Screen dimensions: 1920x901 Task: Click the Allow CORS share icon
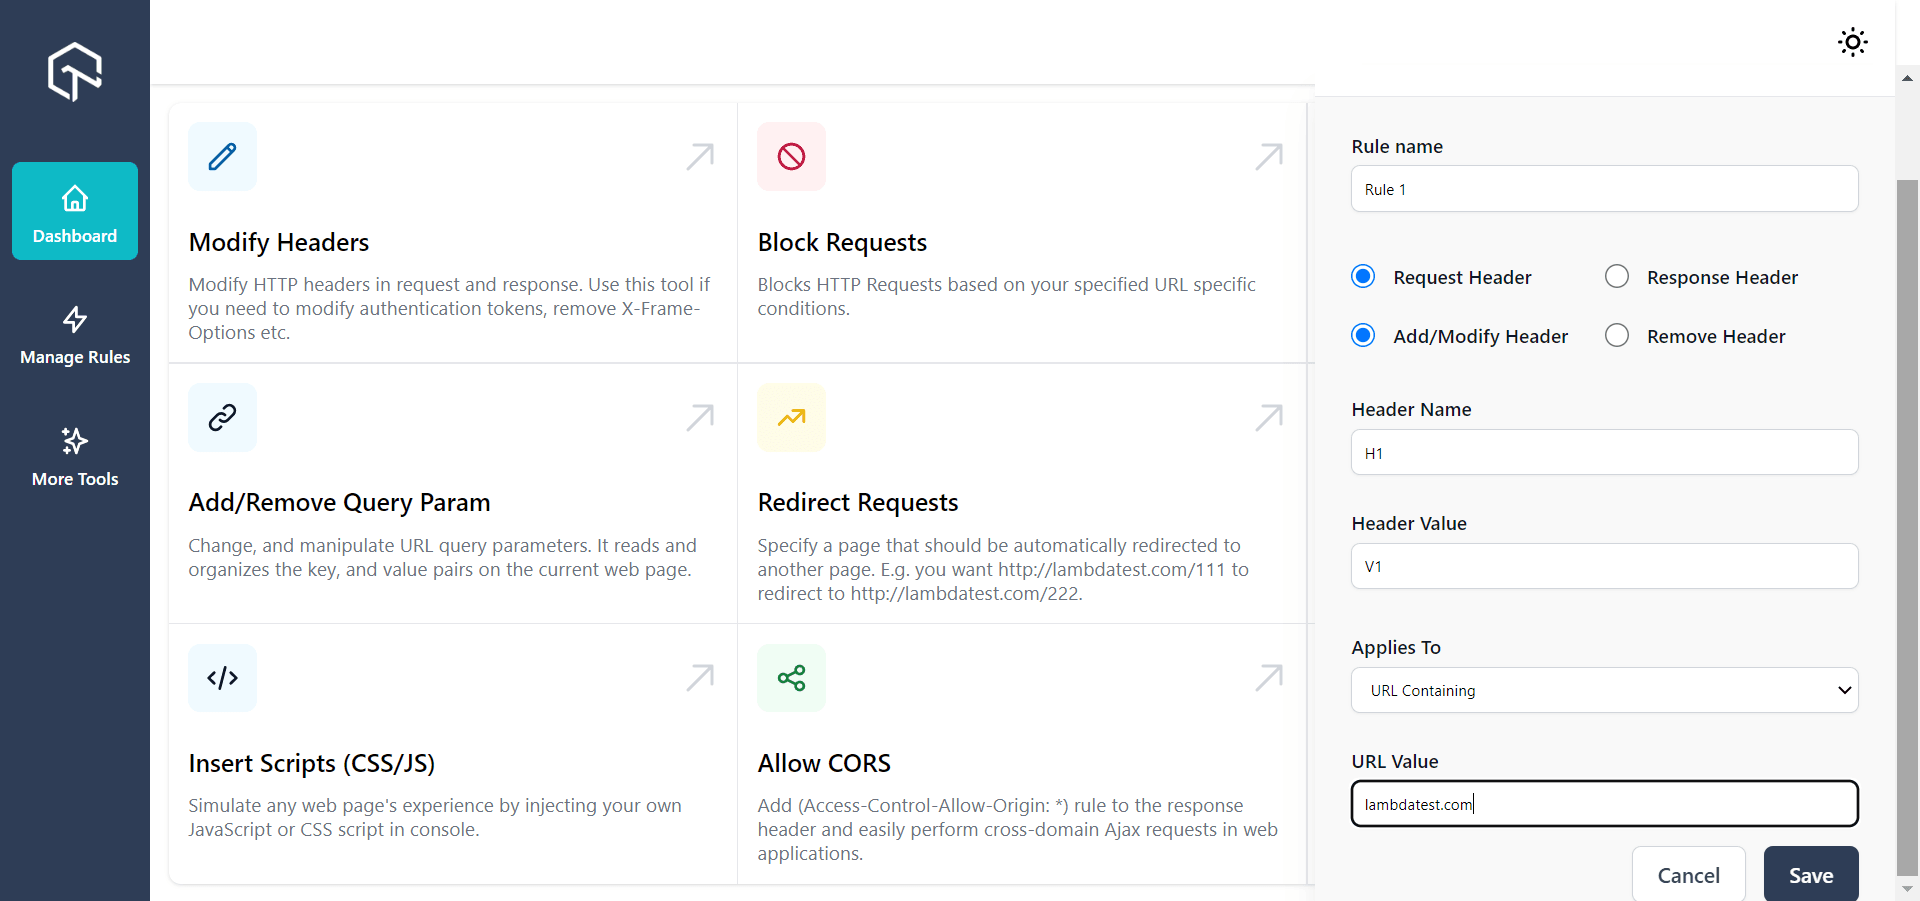pos(791,678)
